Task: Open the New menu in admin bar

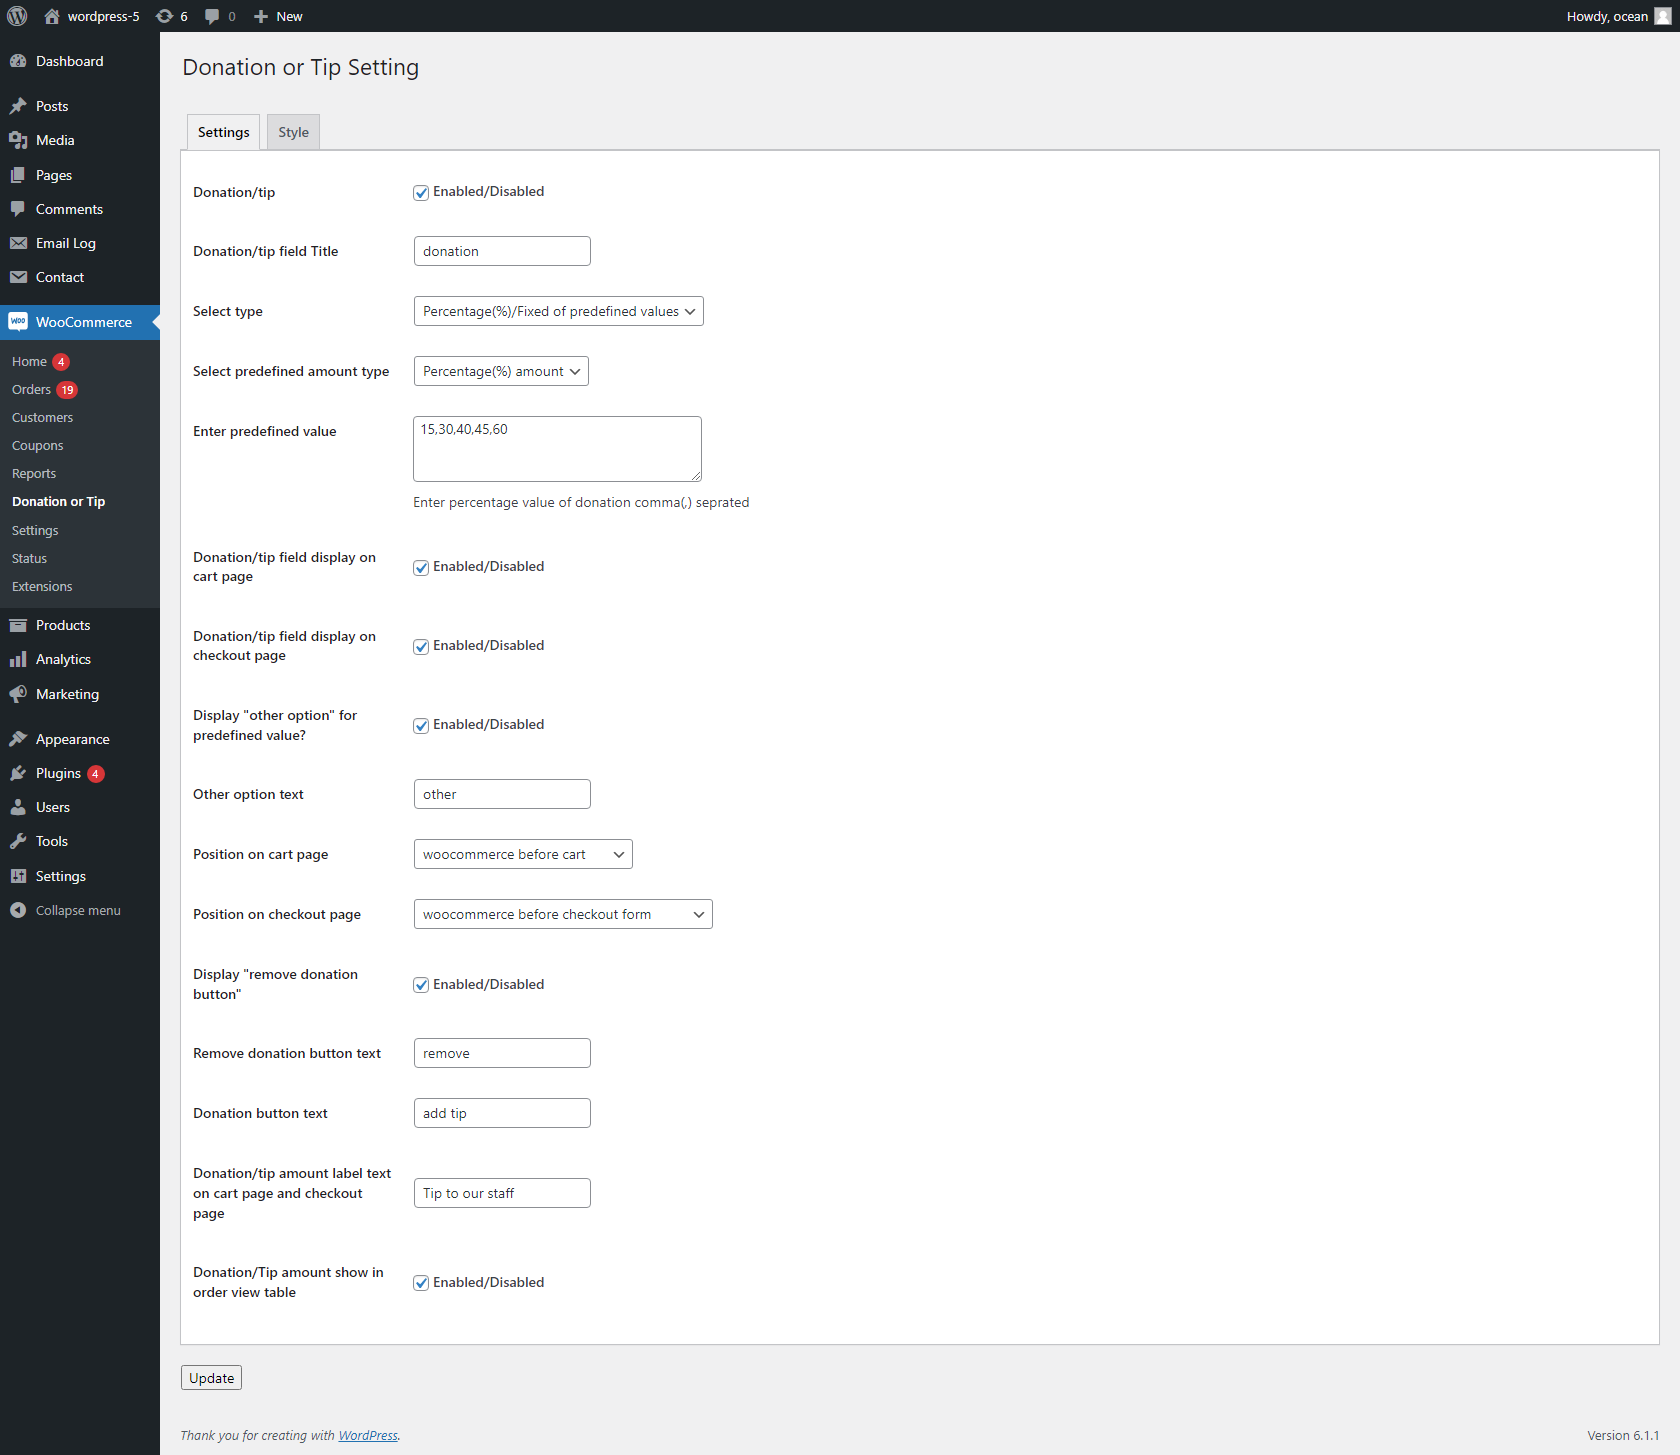Action: 277,16
